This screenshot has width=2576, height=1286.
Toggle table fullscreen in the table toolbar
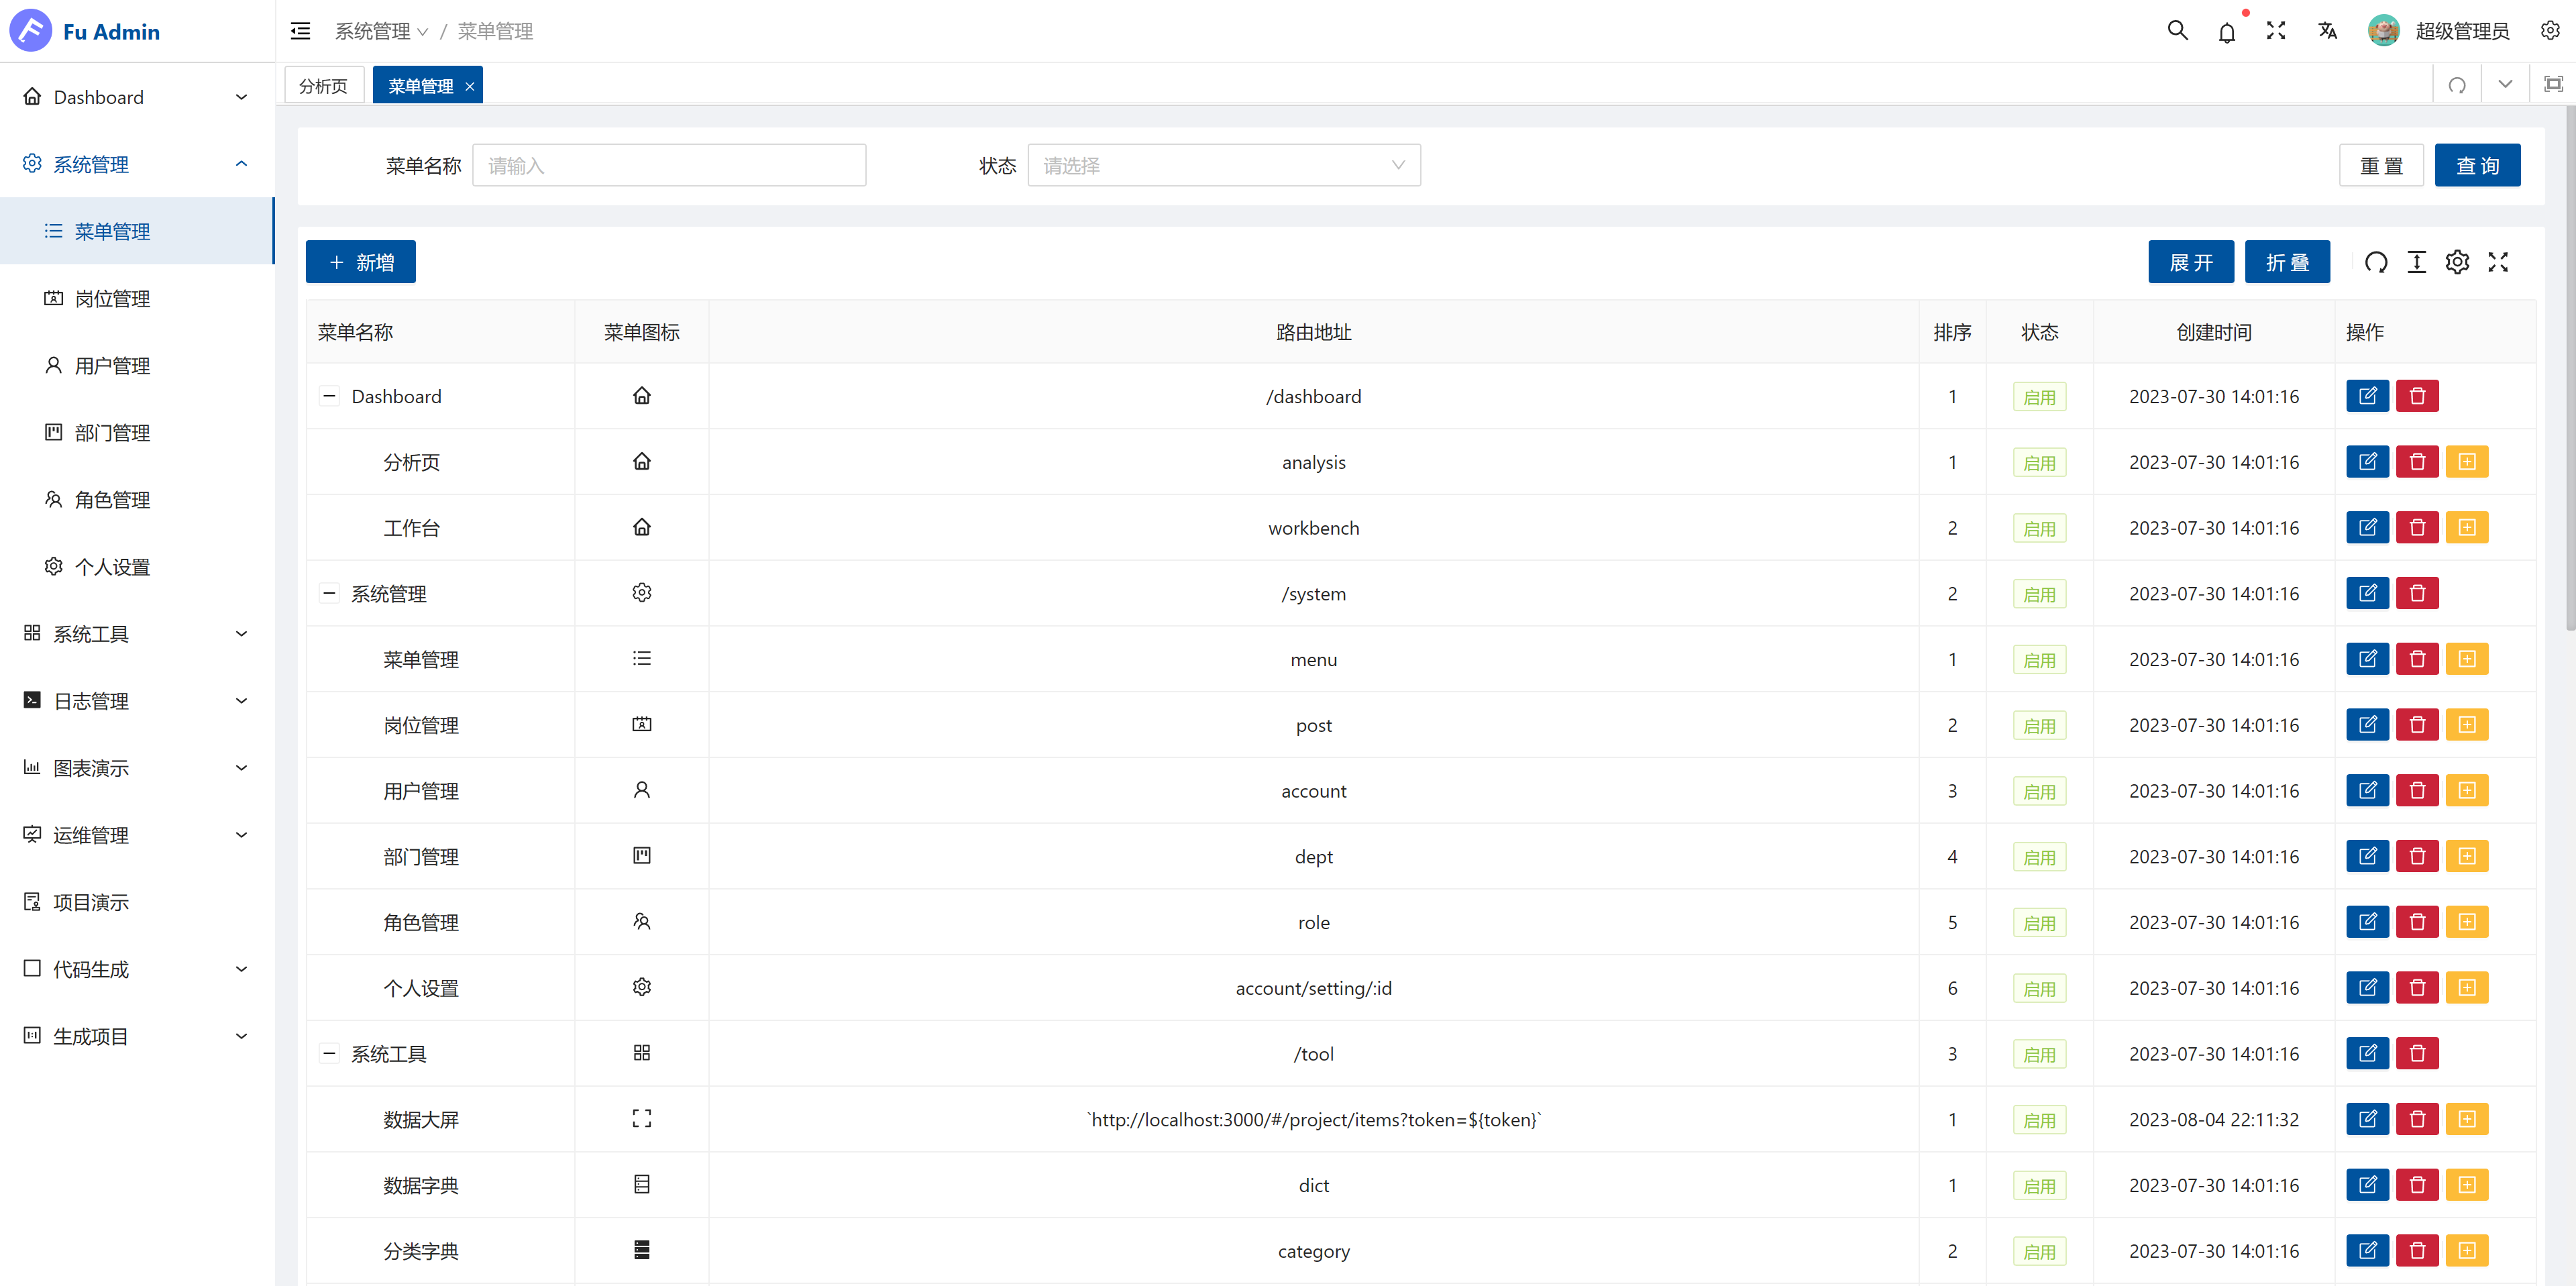[2498, 262]
